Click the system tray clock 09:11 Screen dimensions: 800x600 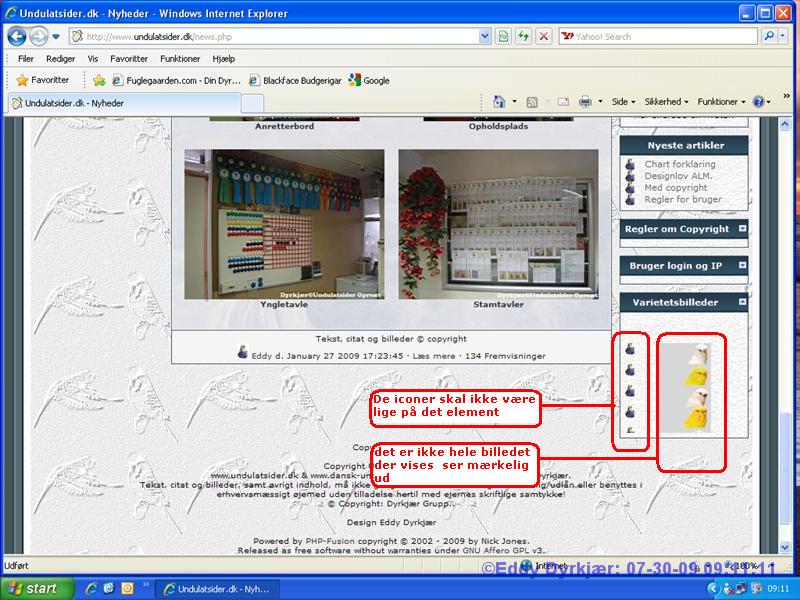pyautogui.click(x=778, y=589)
